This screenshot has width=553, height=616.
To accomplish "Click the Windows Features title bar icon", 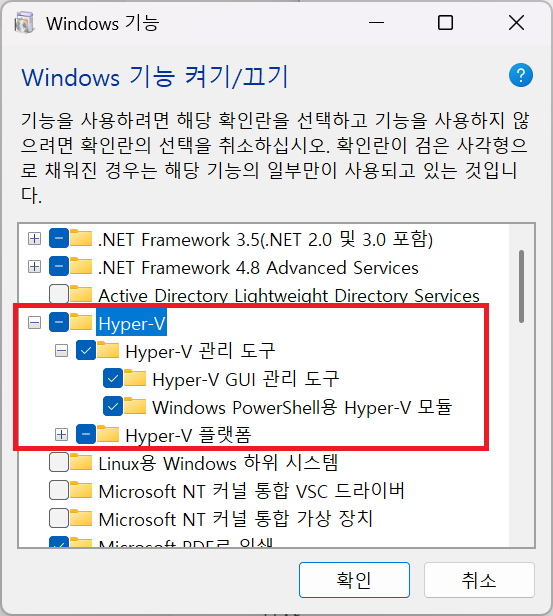I will tap(24, 23).
